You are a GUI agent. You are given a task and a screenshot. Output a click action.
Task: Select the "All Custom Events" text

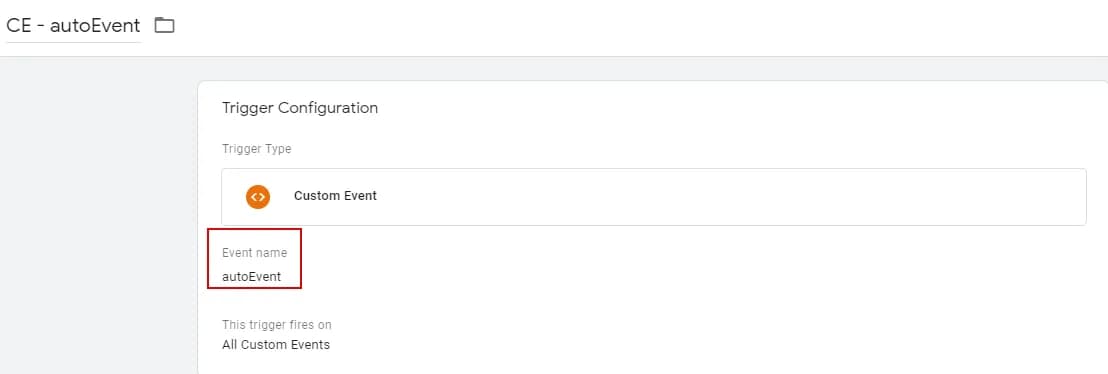tap(276, 345)
